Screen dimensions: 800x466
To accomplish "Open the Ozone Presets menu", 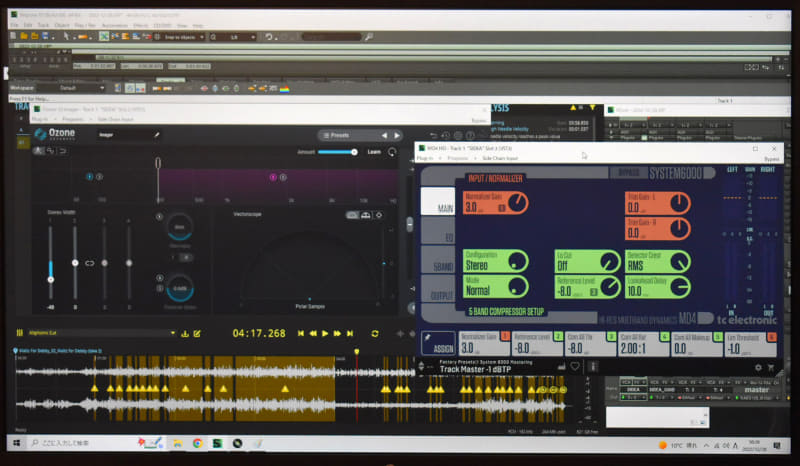I will tap(337, 135).
